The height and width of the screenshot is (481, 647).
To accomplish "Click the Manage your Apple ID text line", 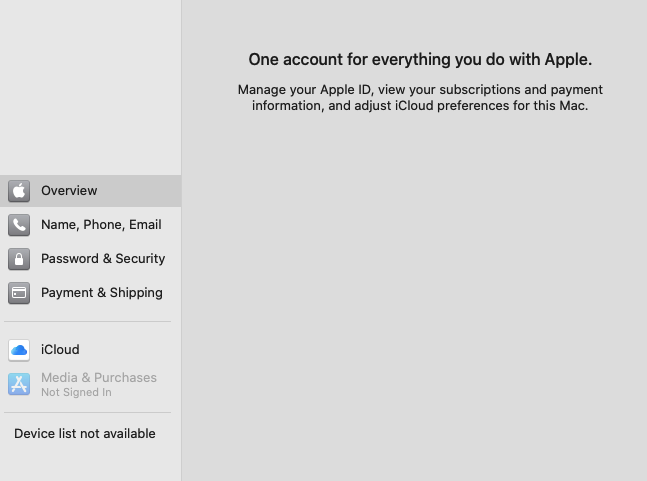I will [x=420, y=90].
